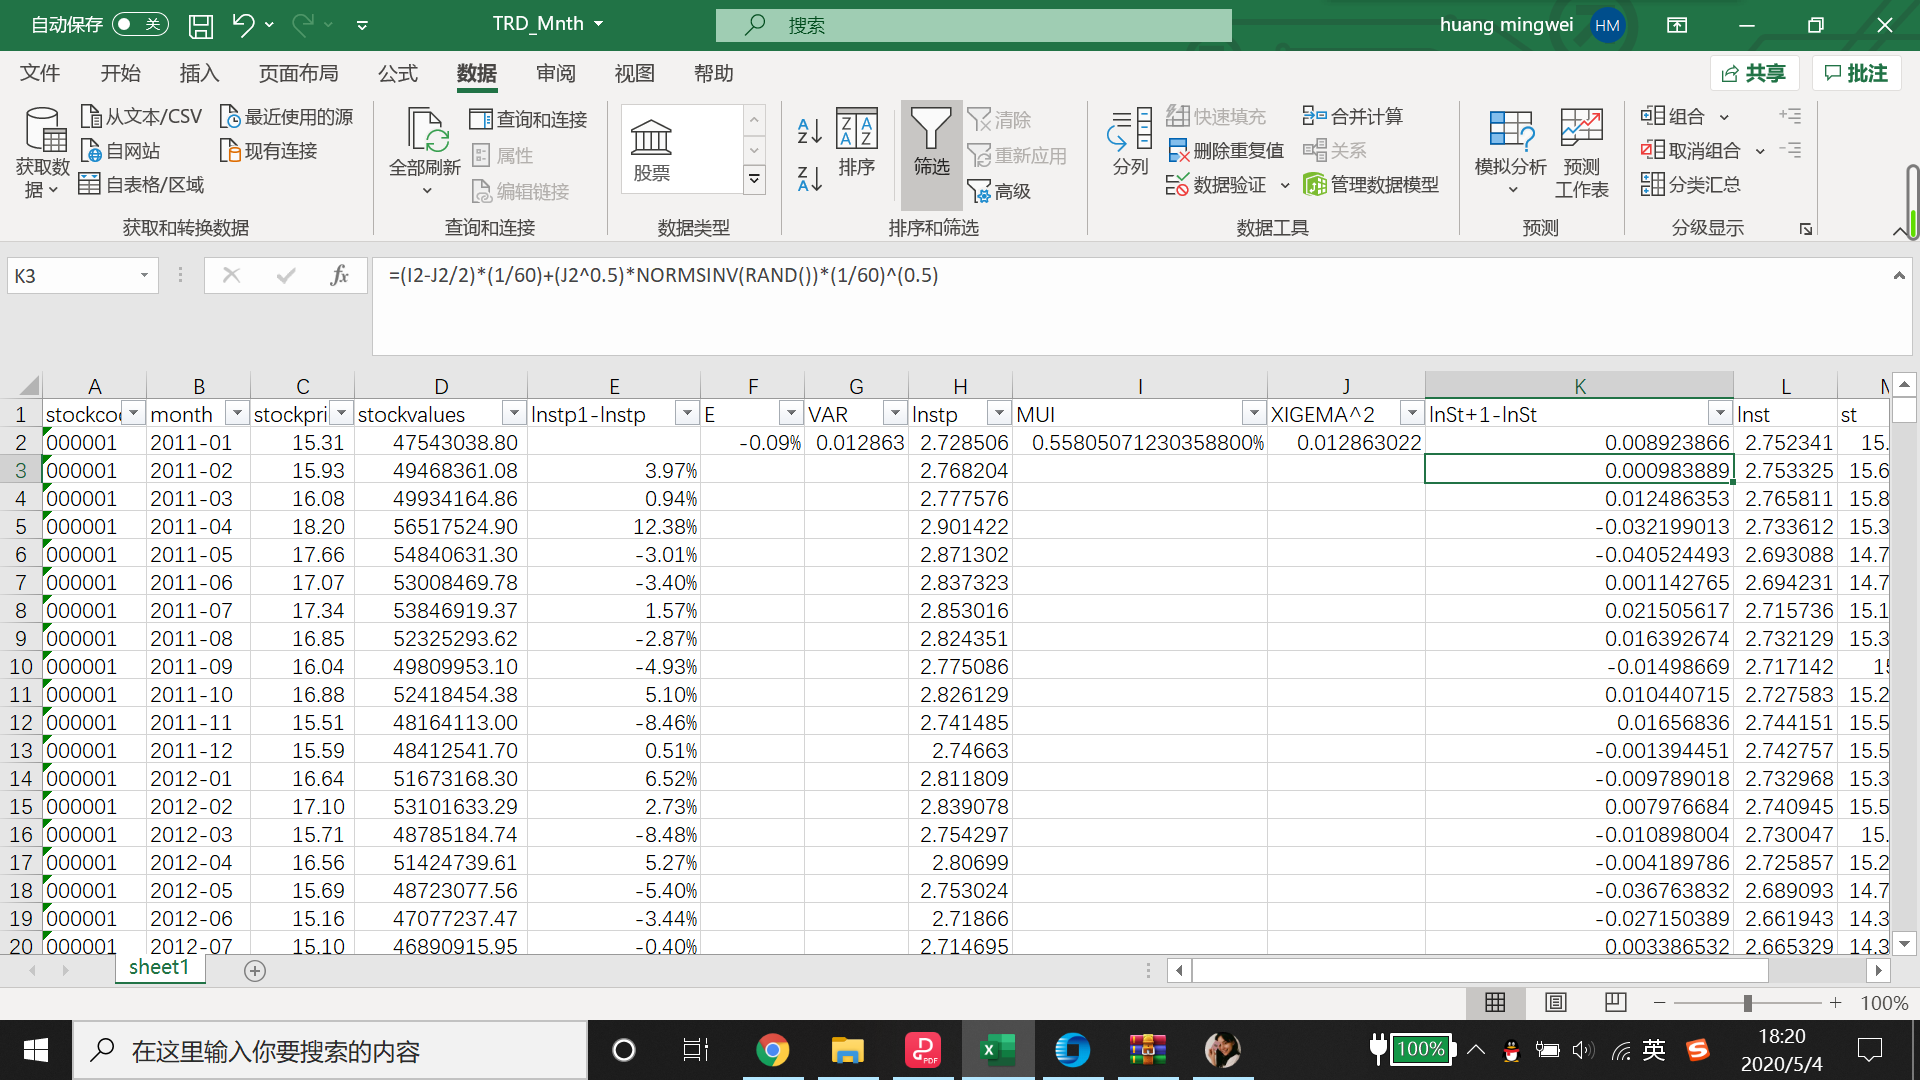Open the Insert ribbon tab
The image size is (1920, 1080).
pyautogui.click(x=199, y=73)
